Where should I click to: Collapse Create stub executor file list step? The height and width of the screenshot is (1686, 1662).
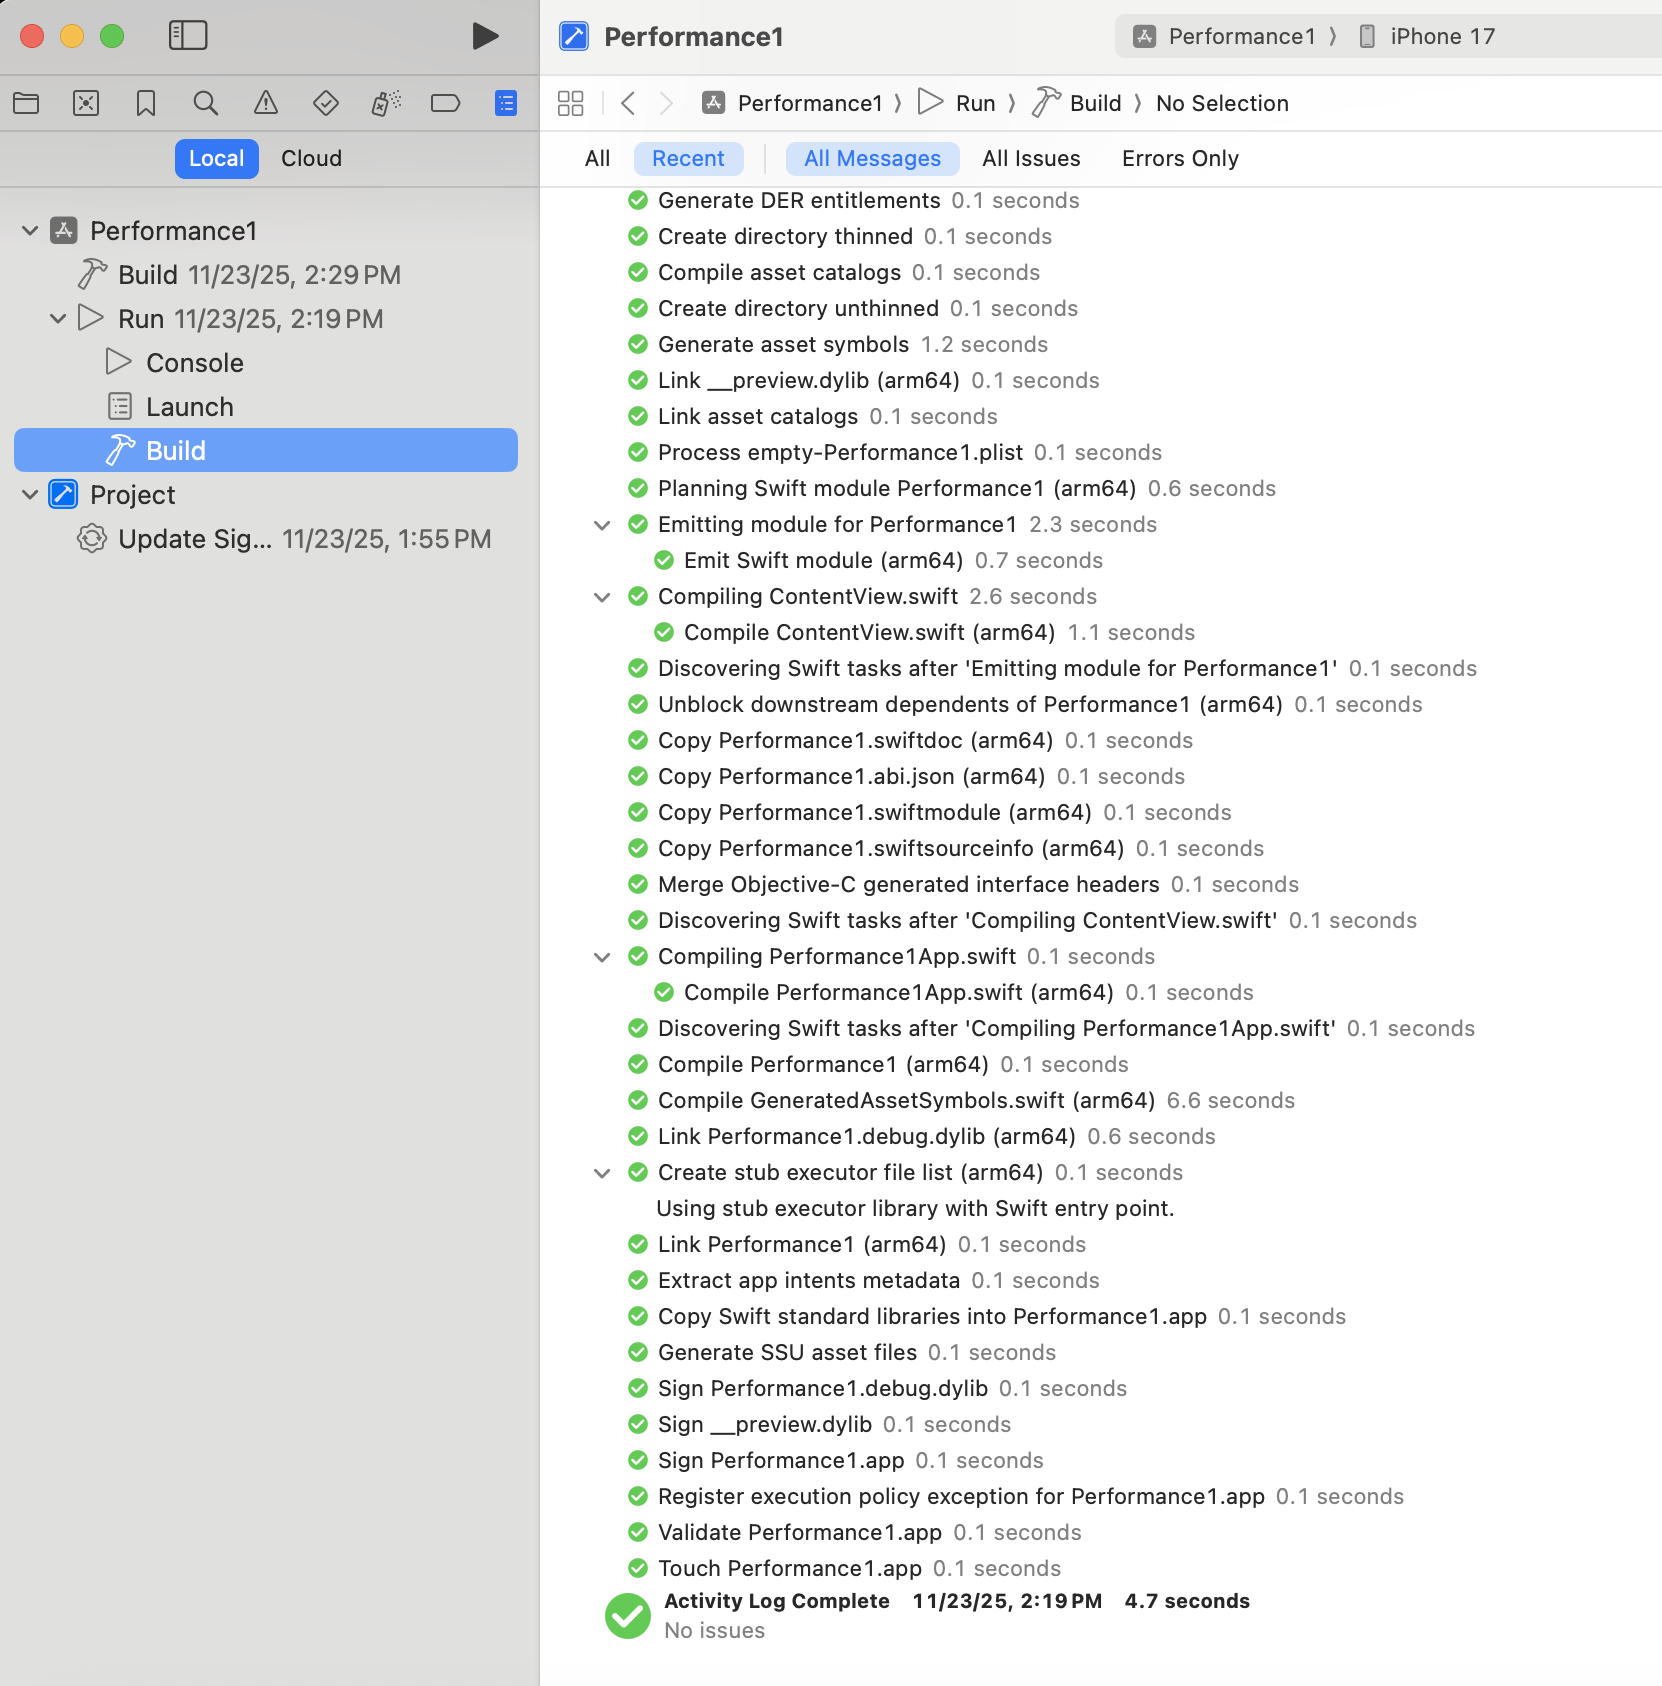click(x=602, y=1173)
